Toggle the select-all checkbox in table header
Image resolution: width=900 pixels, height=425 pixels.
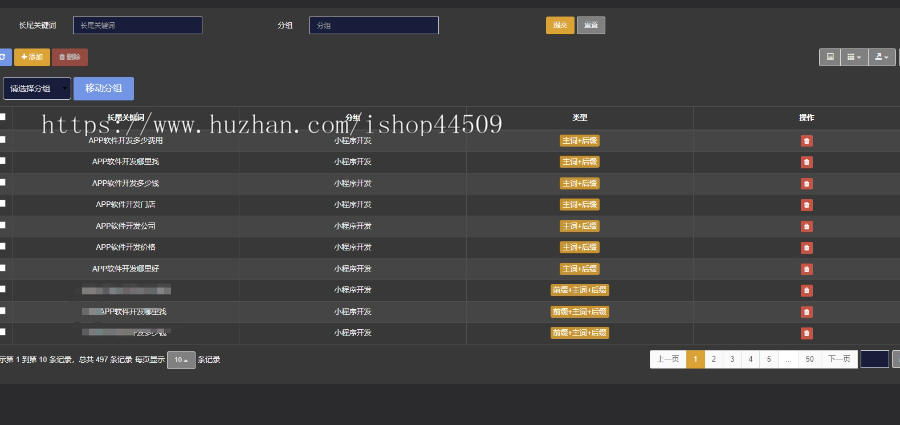2,117
